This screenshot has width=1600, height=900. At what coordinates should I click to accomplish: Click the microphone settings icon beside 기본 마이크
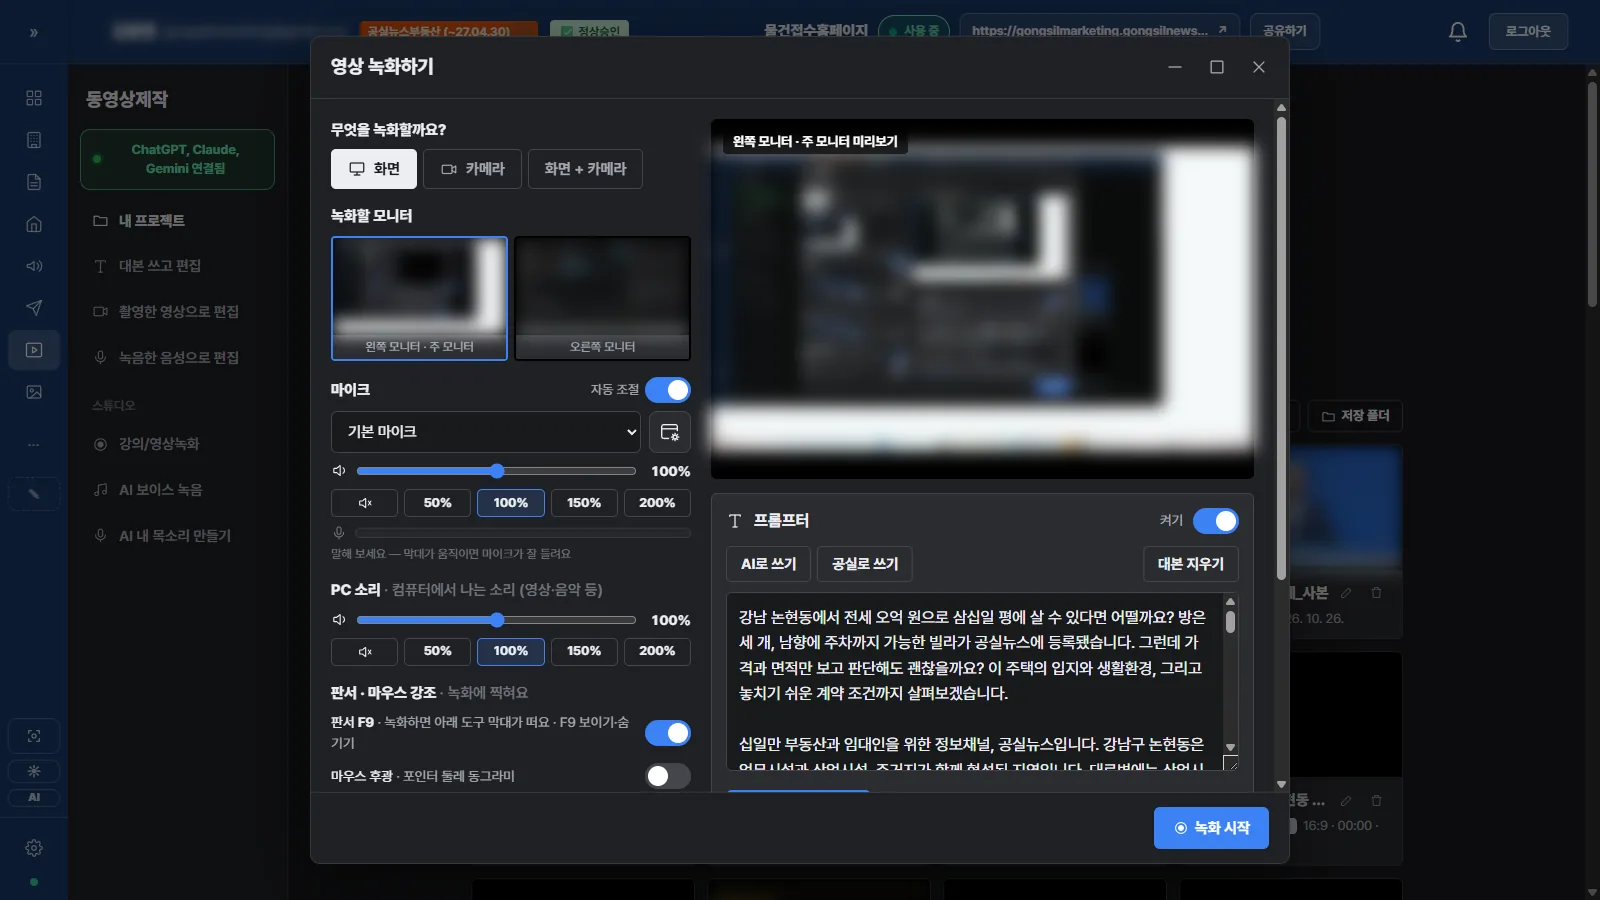click(669, 432)
